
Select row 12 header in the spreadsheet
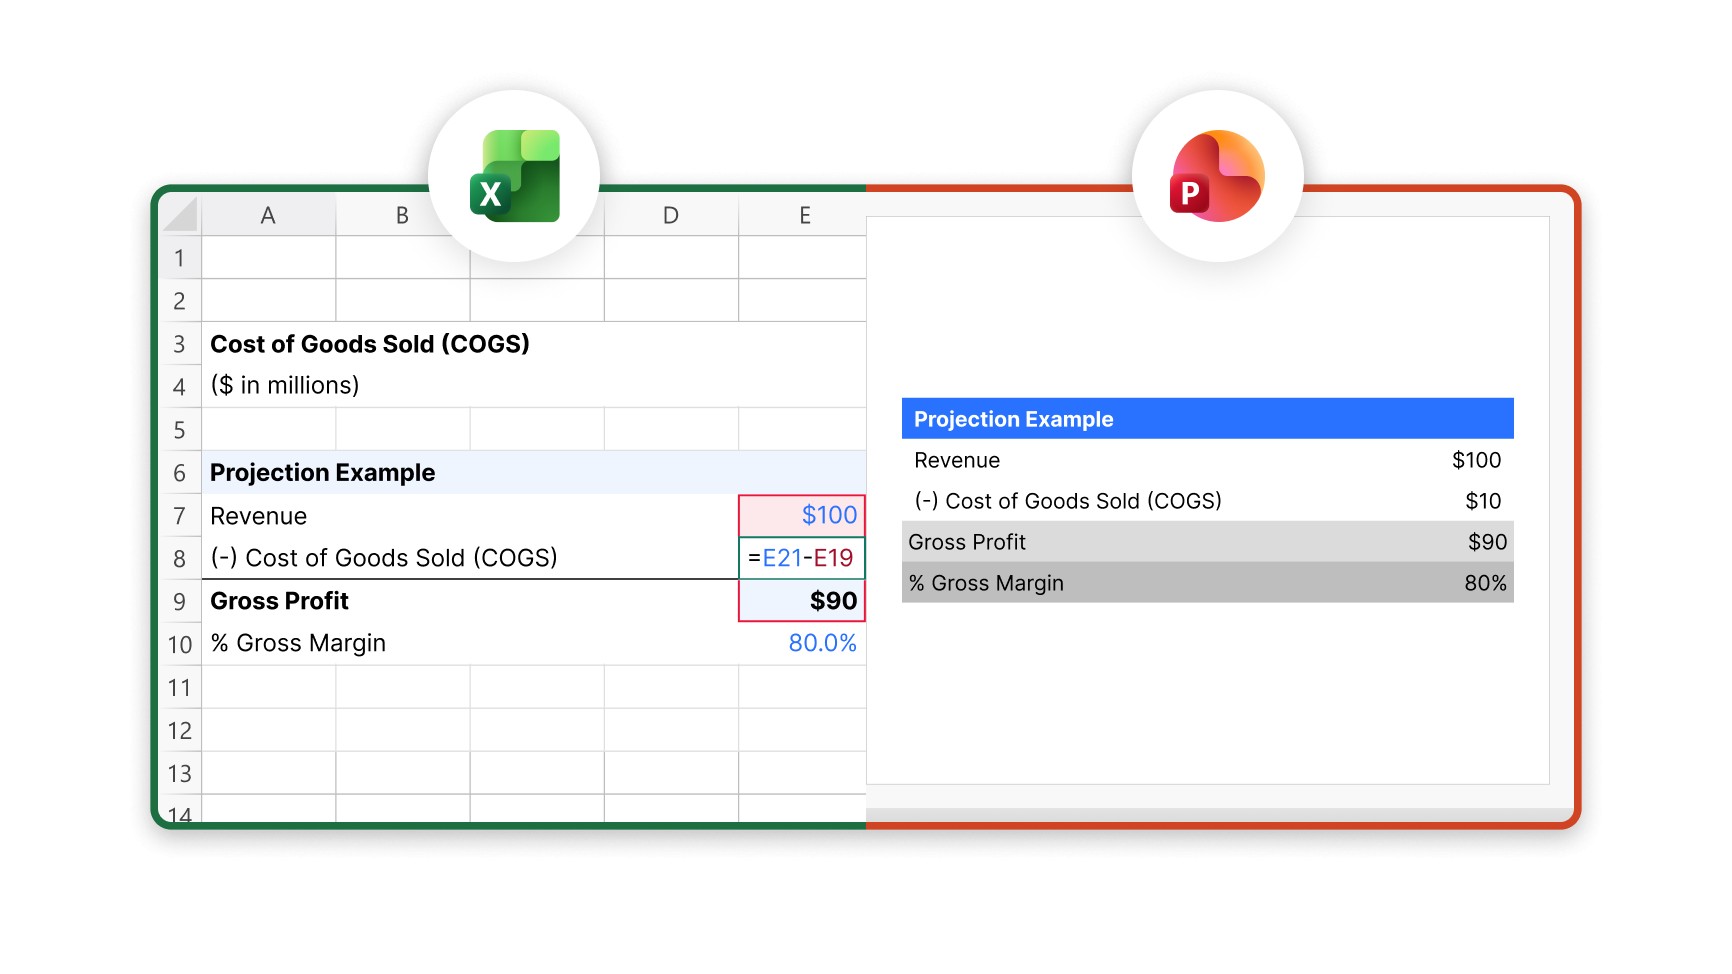pyautogui.click(x=180, y=730)
